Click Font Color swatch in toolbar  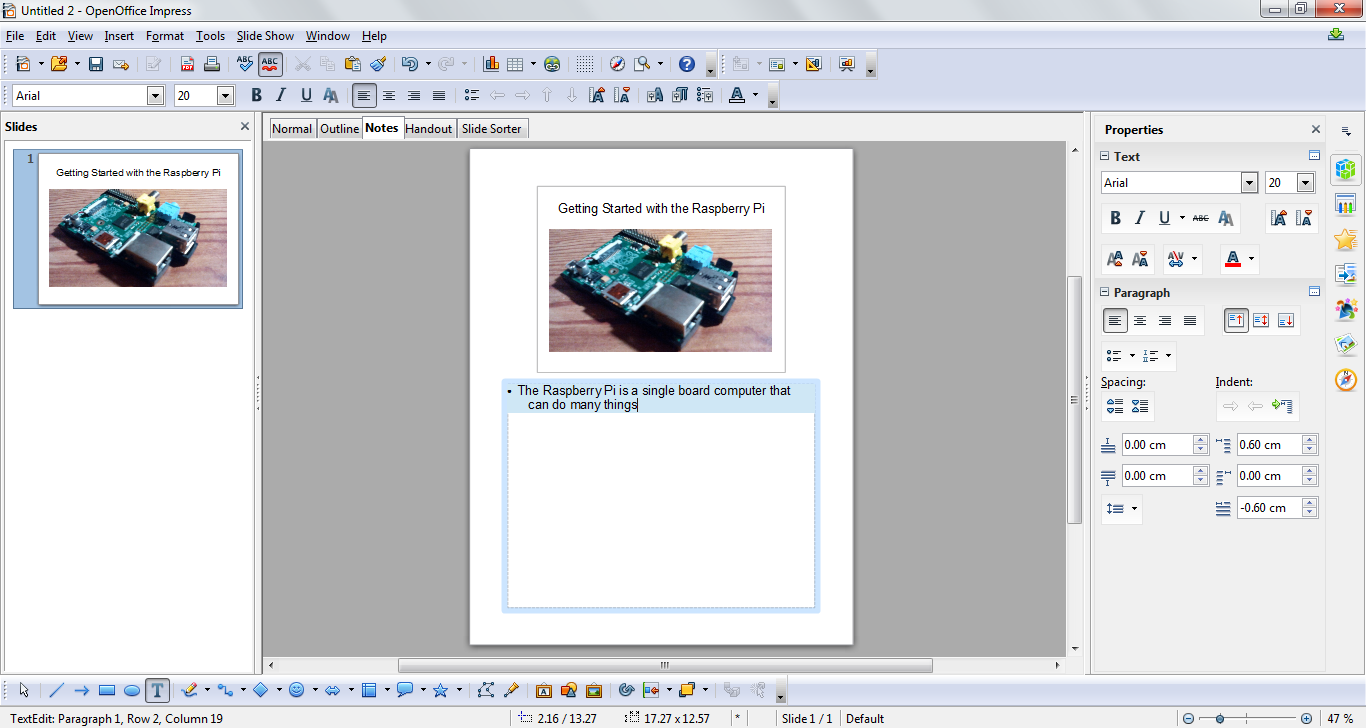pos(737,95)
